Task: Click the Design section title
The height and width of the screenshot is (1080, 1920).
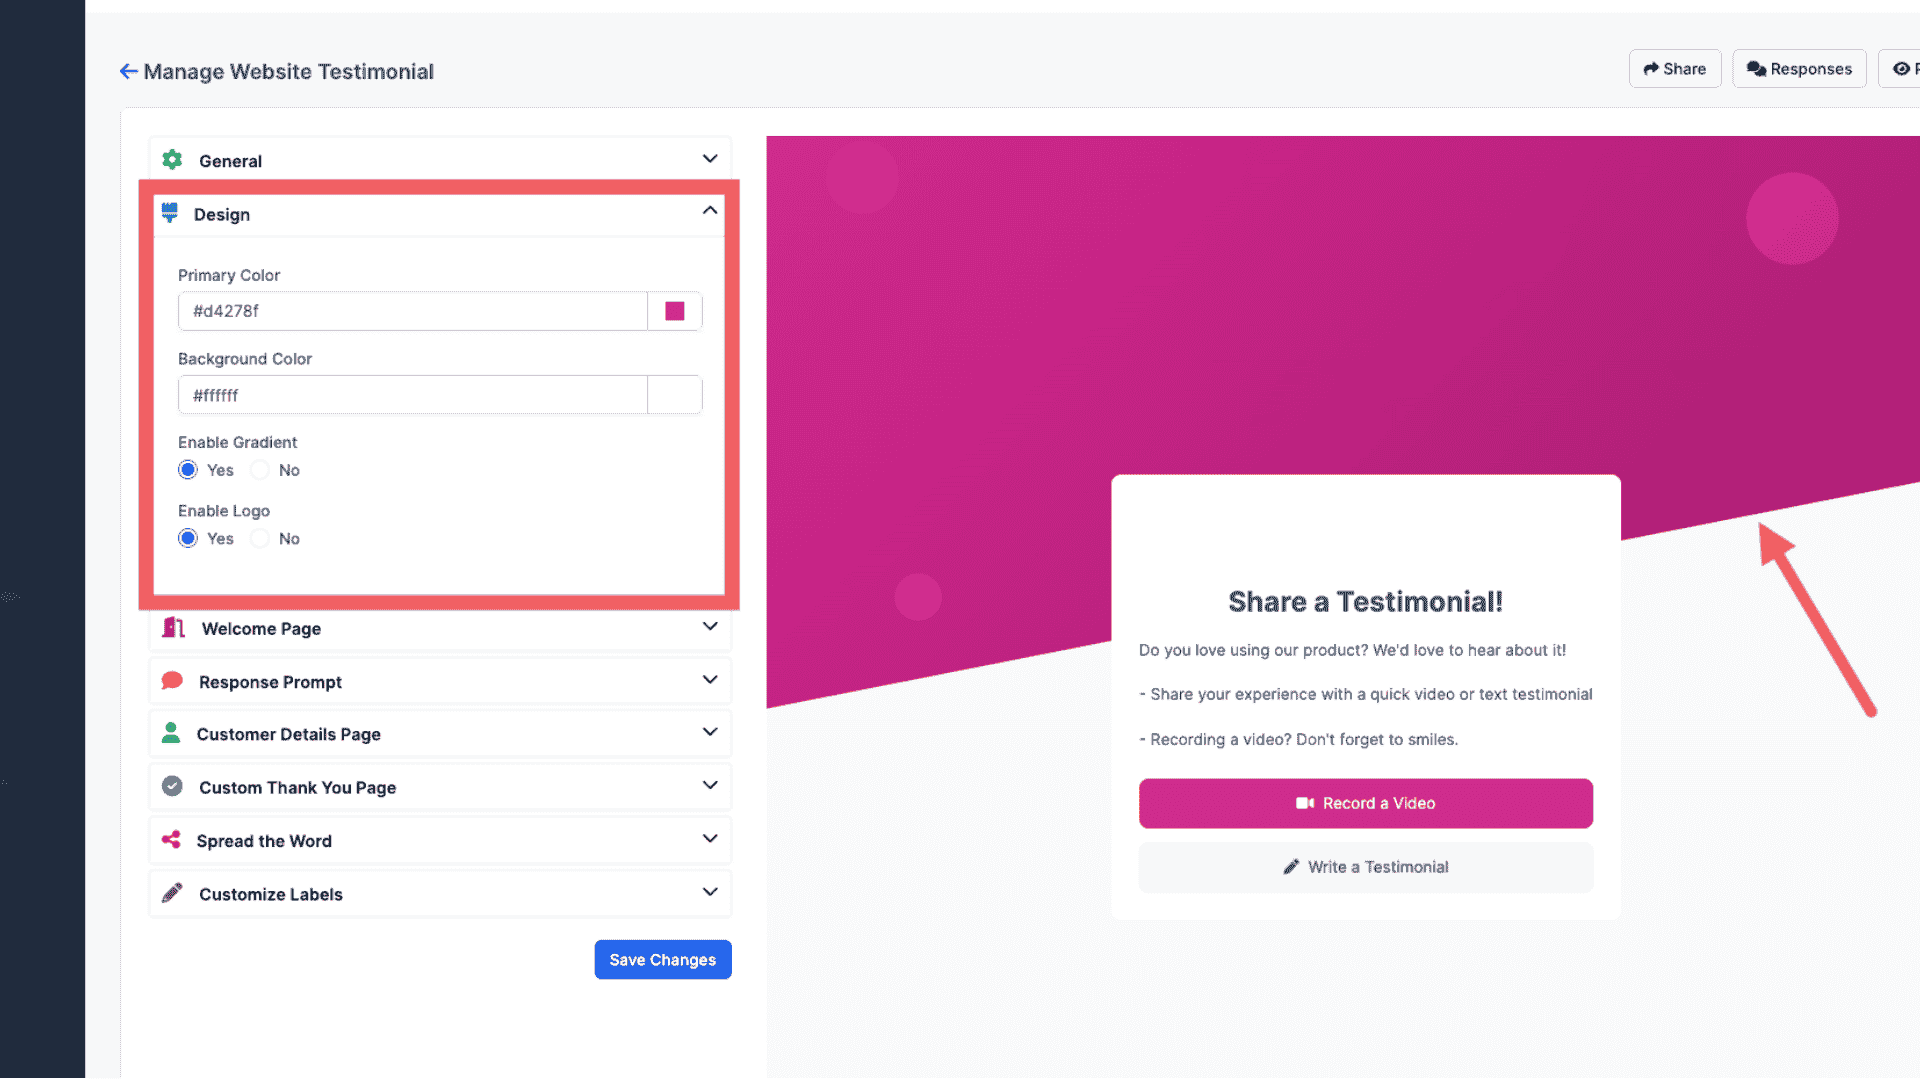Action: click(x=222, y=214)
